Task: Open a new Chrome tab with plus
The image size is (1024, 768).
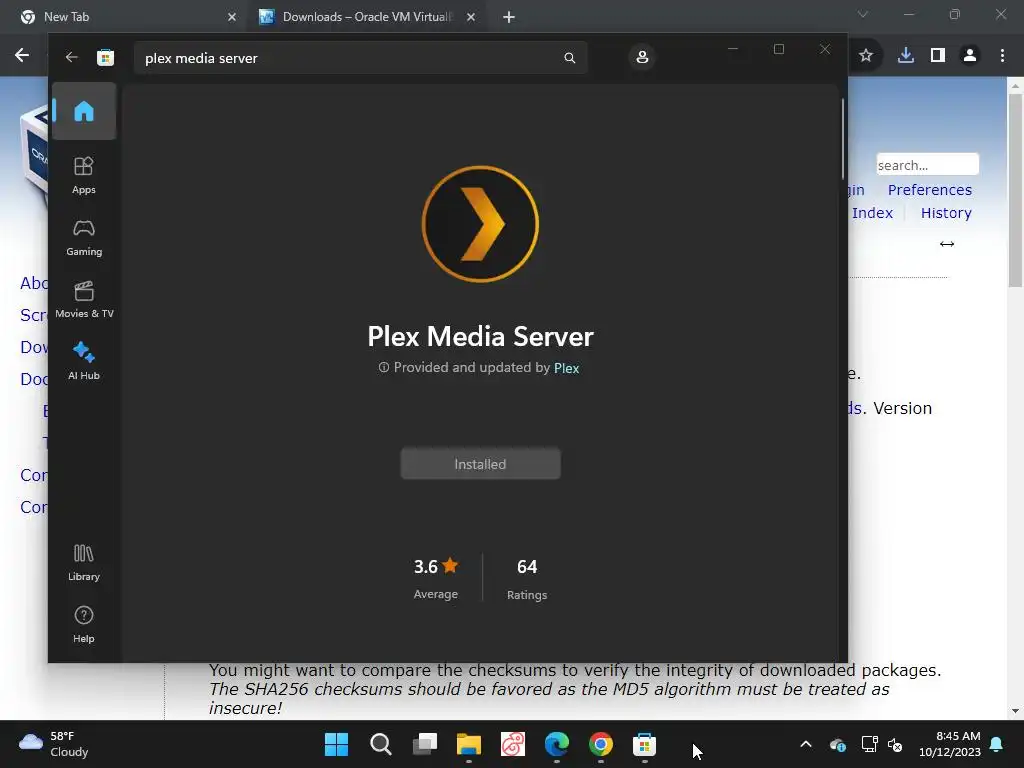Action: click(509, 17)
